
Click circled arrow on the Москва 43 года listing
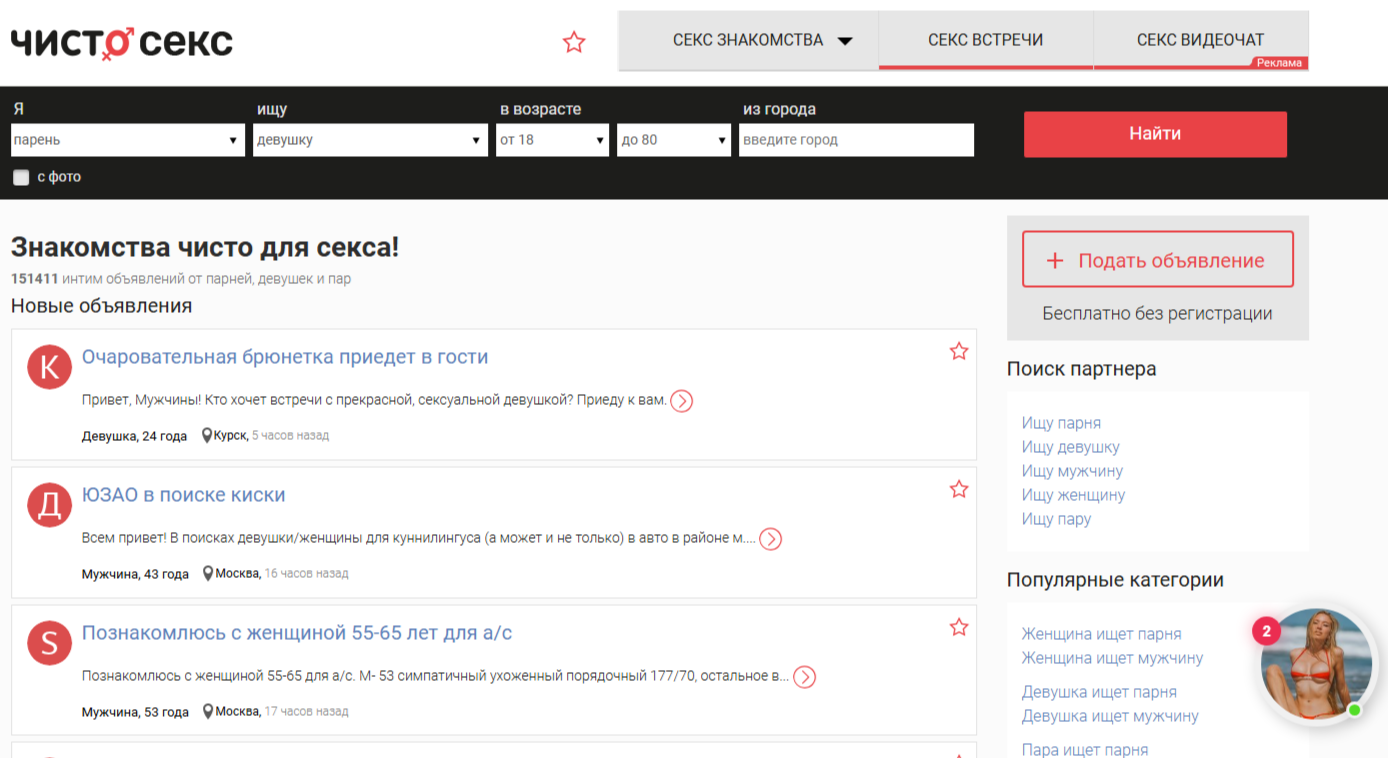pyautogui.click(x=770, y=539)
